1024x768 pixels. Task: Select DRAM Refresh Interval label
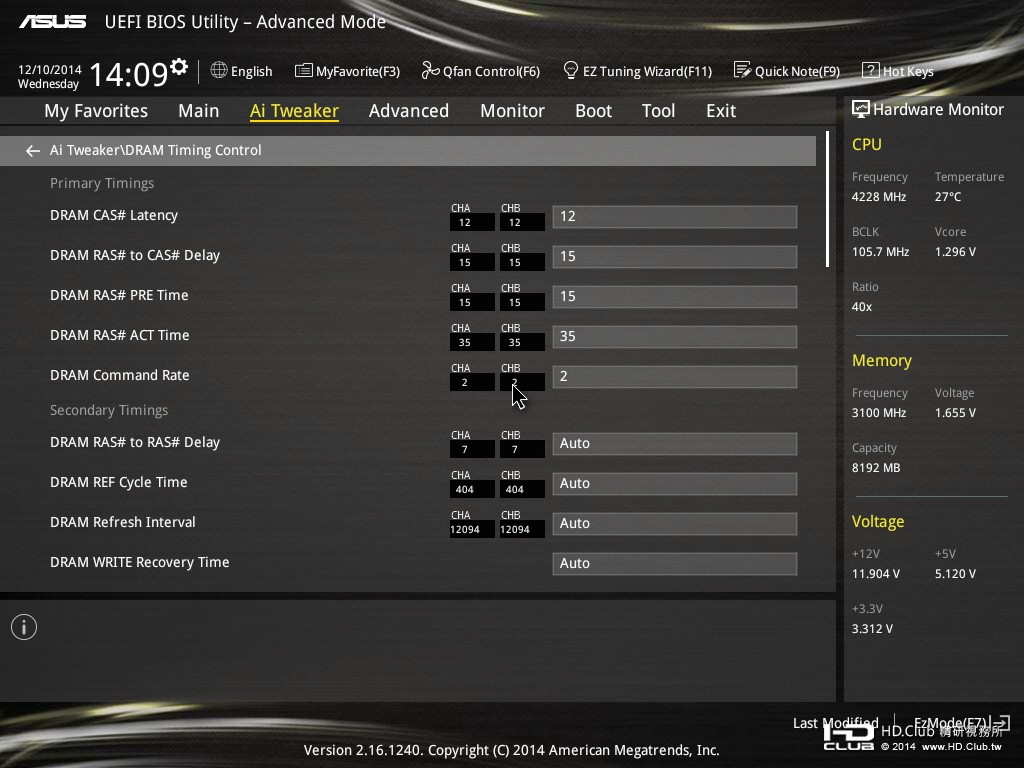pos(123,522)
